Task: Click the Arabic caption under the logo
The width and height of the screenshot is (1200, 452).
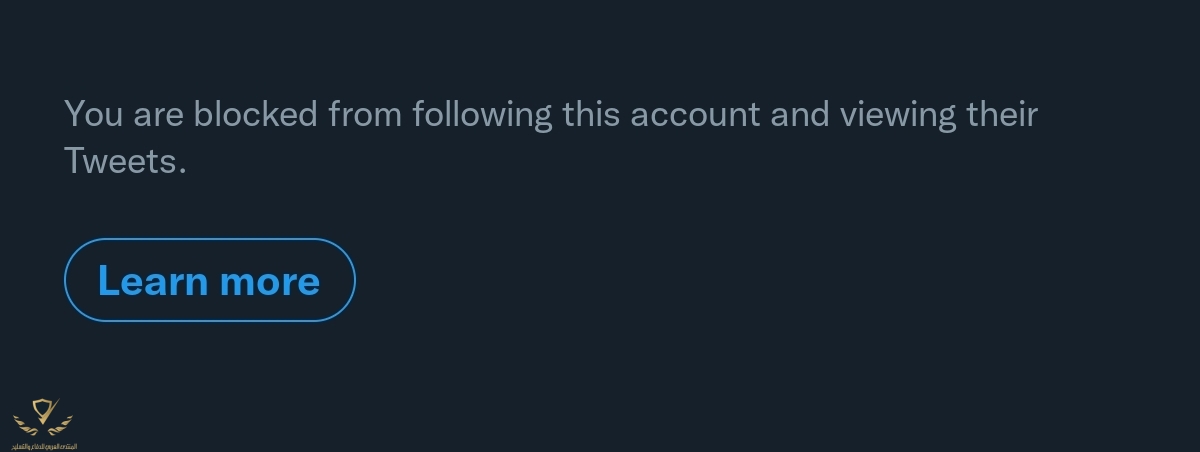Action: [x=44, y=445]
